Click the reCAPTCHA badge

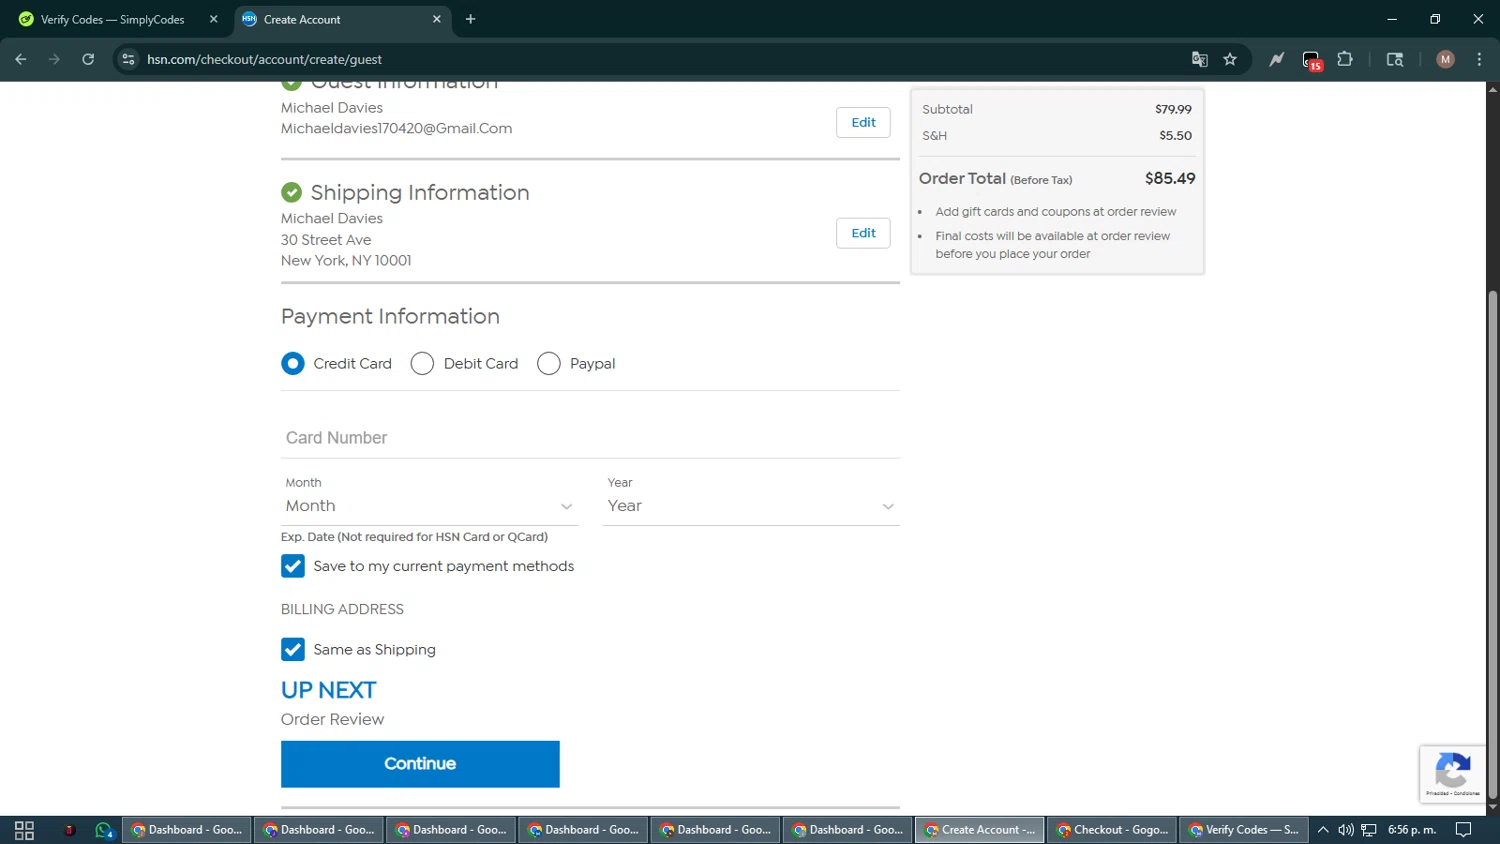[1452, 773]
